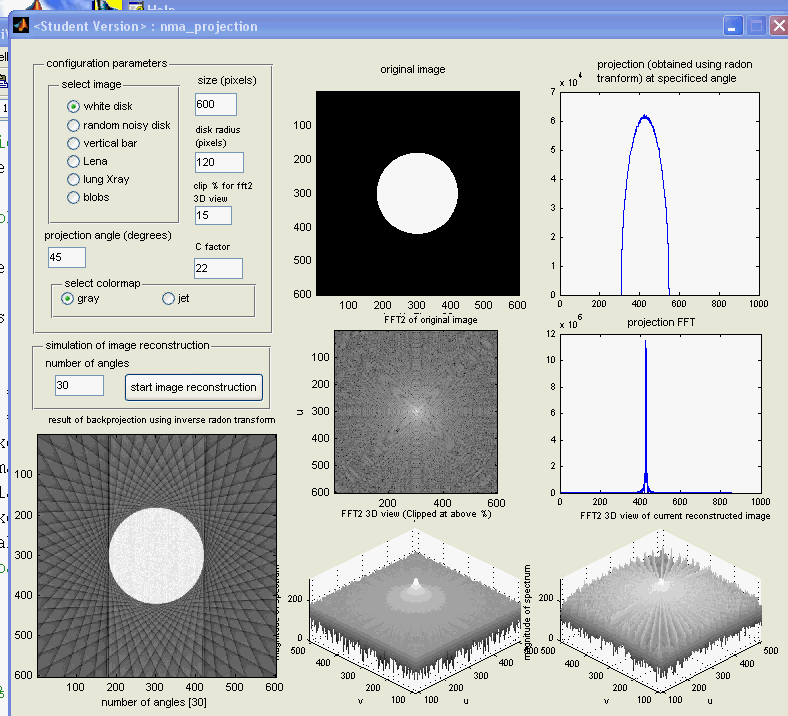788x716 pixels.
Task: Choose the vertical bar image option
Action: click(74, 143)
